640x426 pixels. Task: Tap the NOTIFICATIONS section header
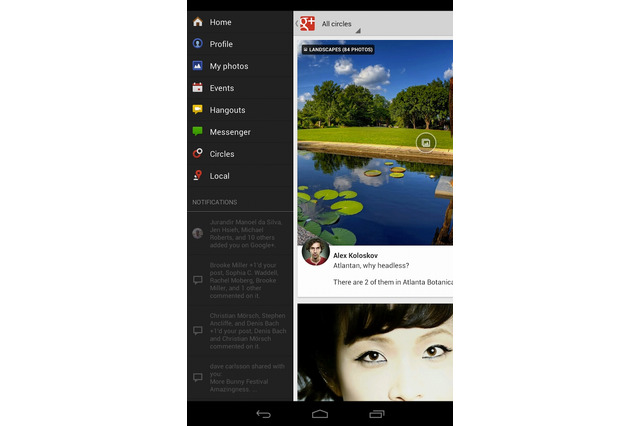[x=215, y=202]
